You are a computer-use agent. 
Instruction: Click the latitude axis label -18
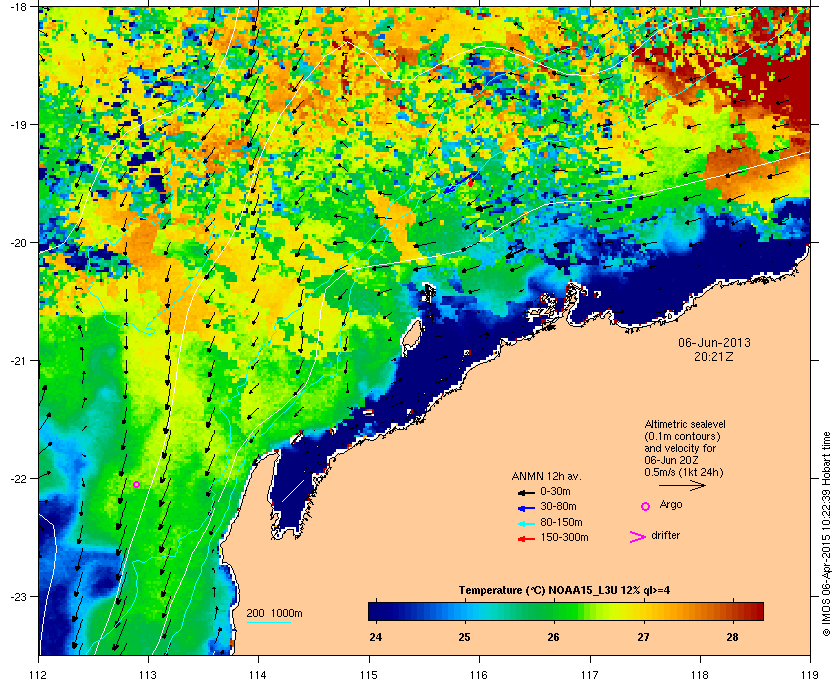(18, 7)
